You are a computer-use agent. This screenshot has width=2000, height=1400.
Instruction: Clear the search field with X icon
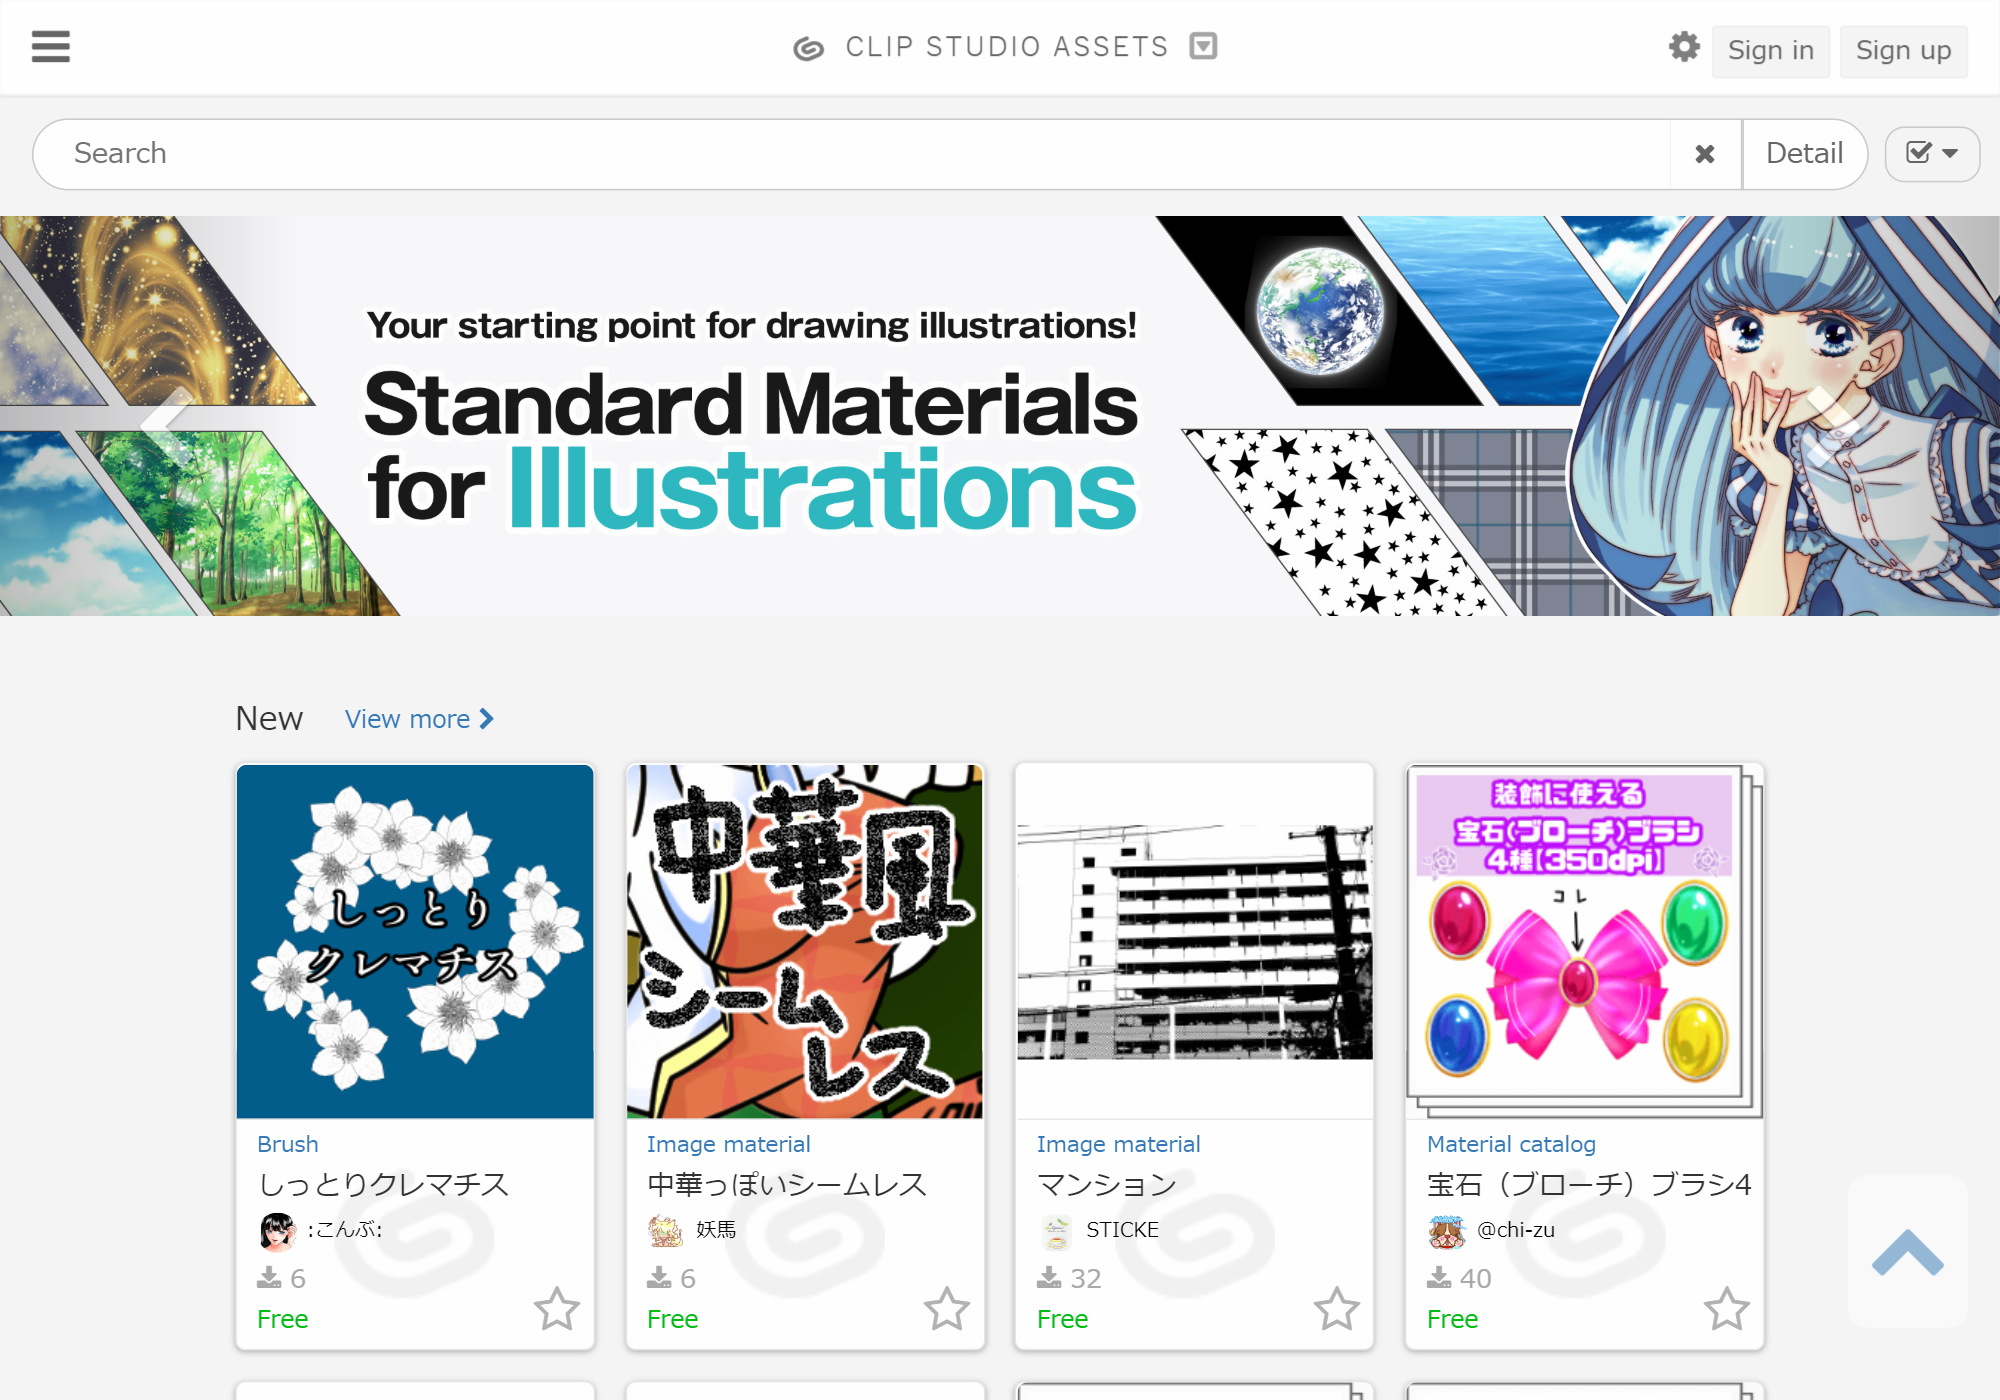(x=1705, y=154)
